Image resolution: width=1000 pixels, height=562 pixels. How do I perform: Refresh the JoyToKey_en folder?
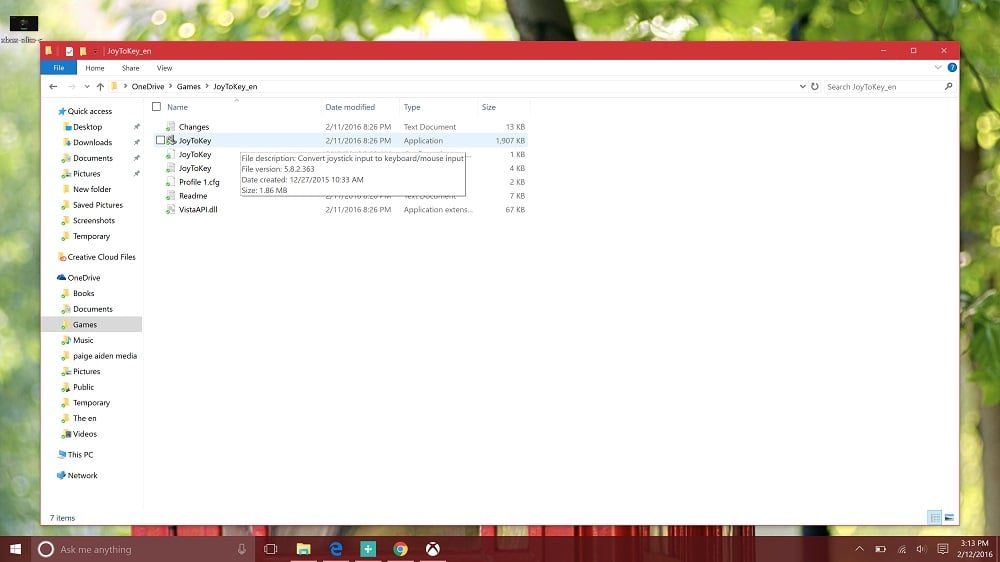tap(814, 87)
